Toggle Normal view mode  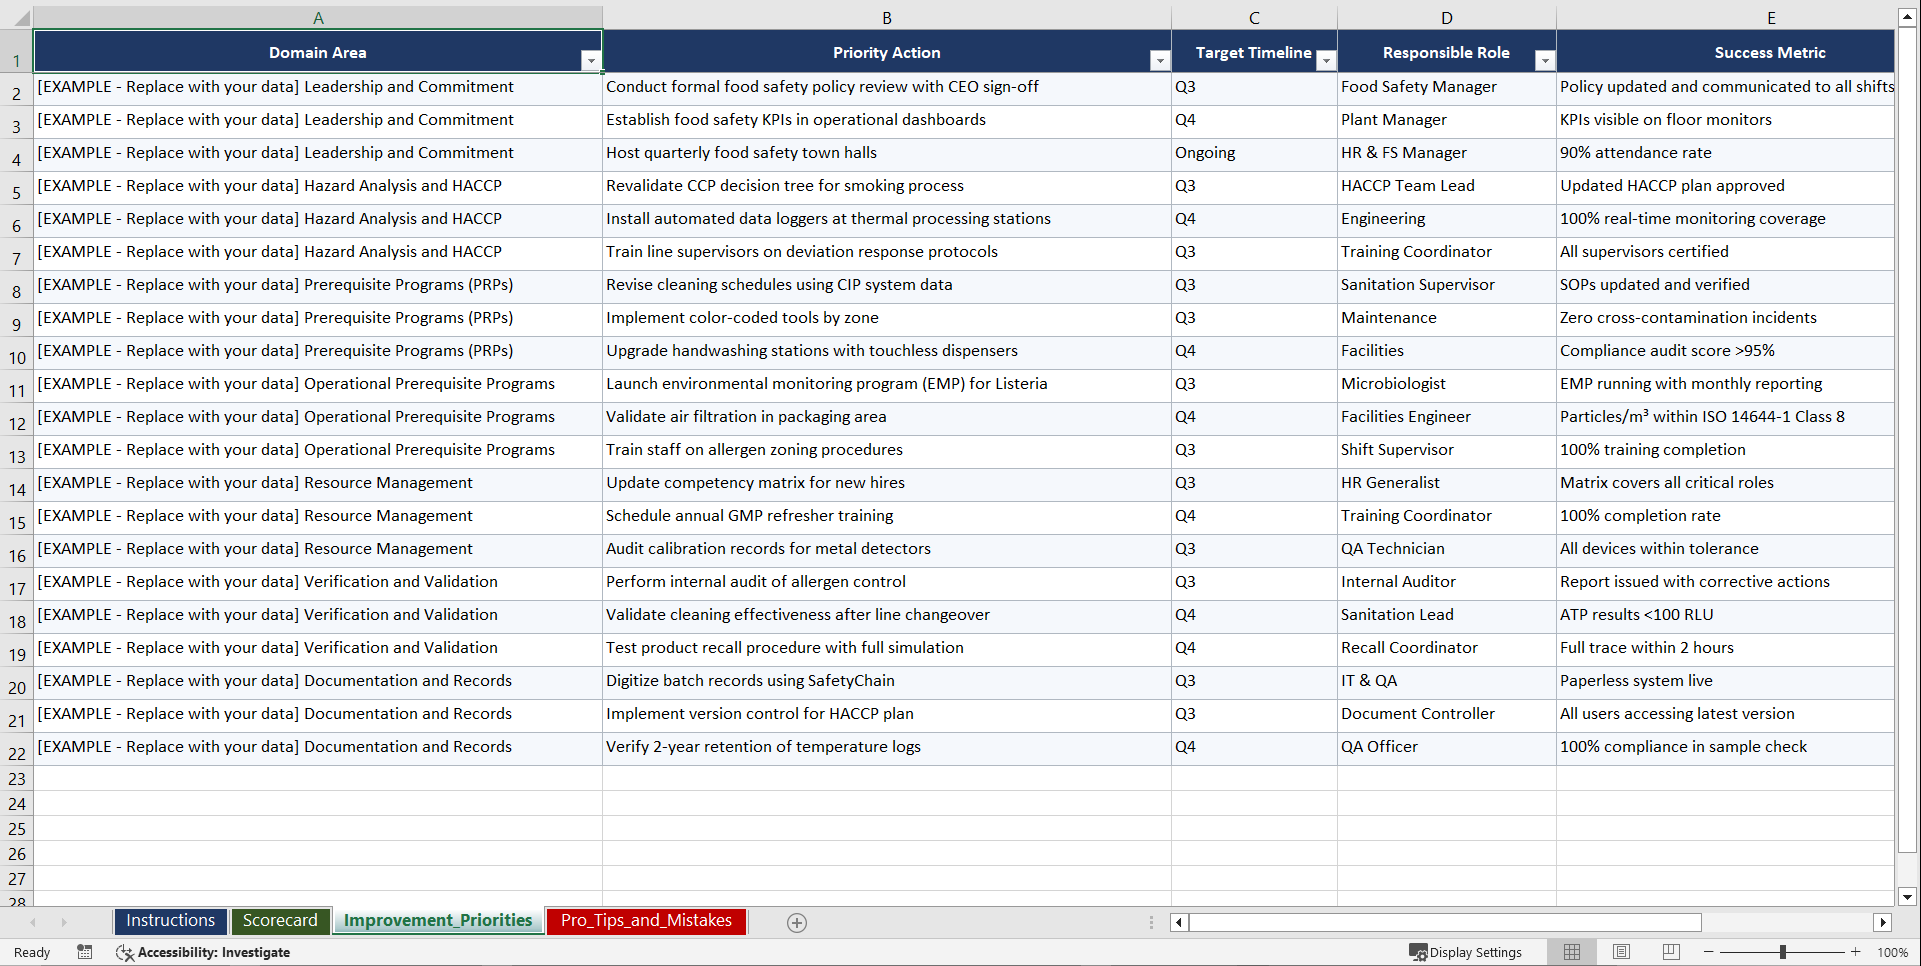(1571, 952)
